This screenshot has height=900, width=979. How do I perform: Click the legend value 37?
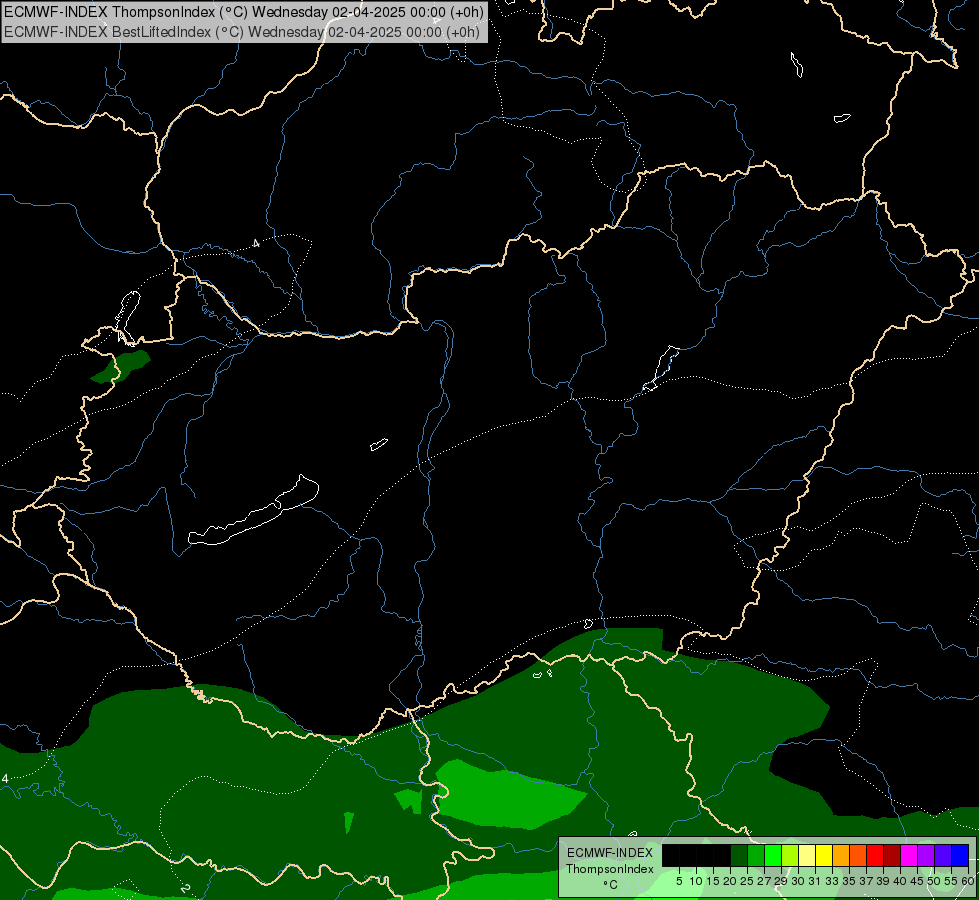(866, 881)
